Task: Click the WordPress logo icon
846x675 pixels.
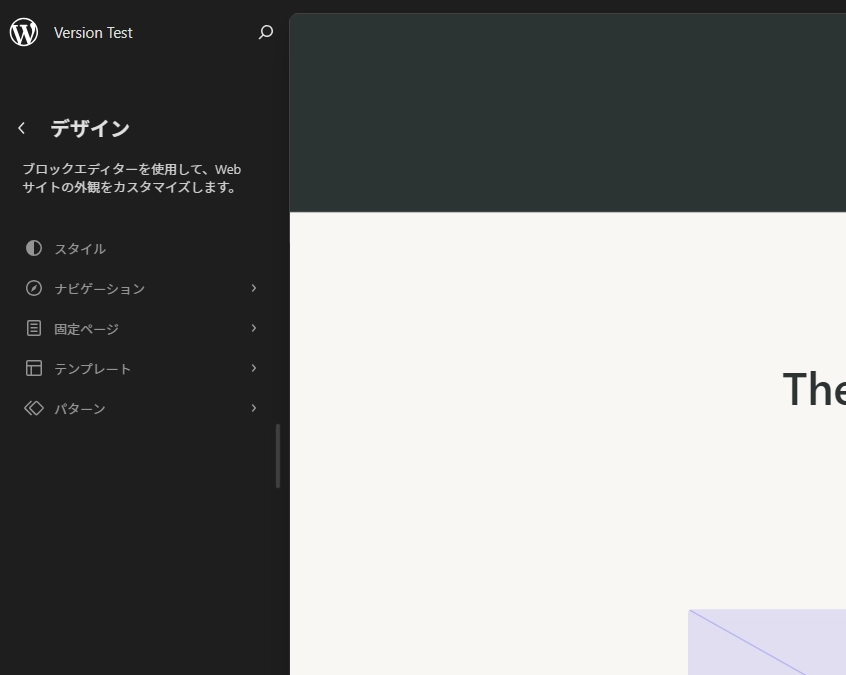Action: [24, 32]
